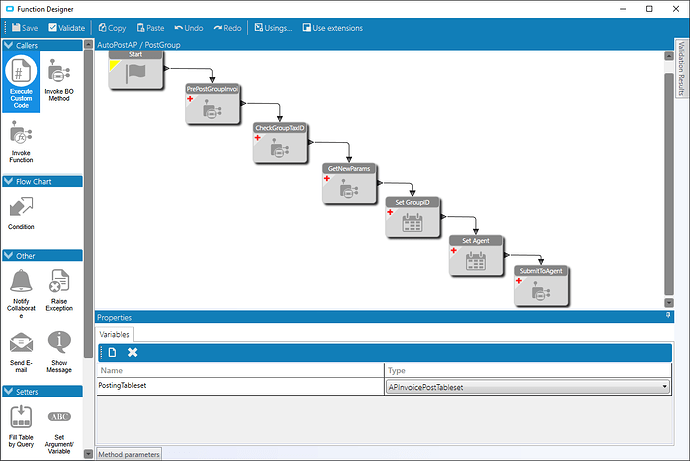690x461 pixels.
Task: Select the Invoke BO Method icon
Action: [59, 70]
